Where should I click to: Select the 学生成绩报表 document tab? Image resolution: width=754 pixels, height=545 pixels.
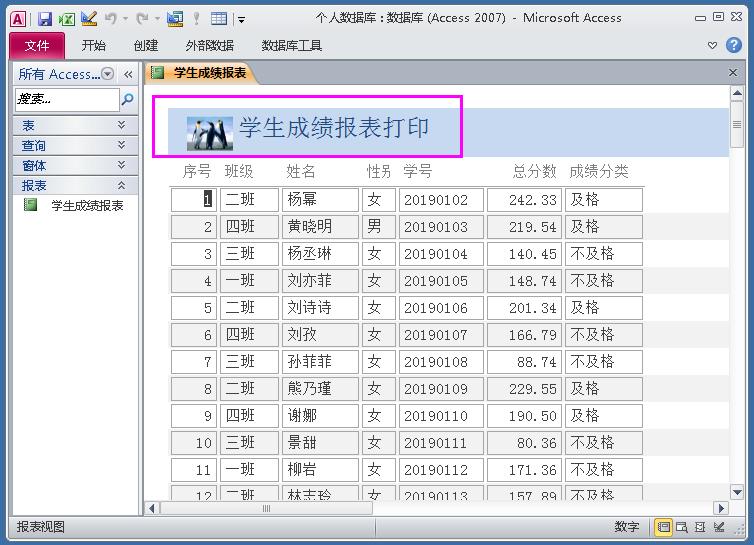[201, 73]
